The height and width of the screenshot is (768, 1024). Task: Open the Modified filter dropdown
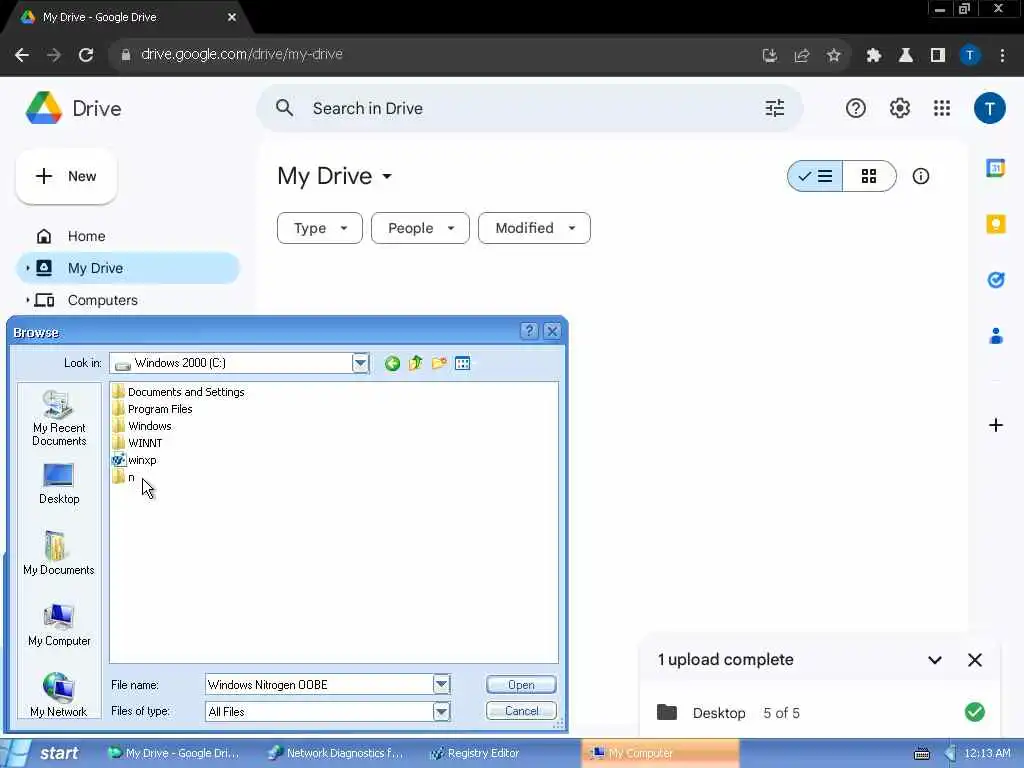534,228
